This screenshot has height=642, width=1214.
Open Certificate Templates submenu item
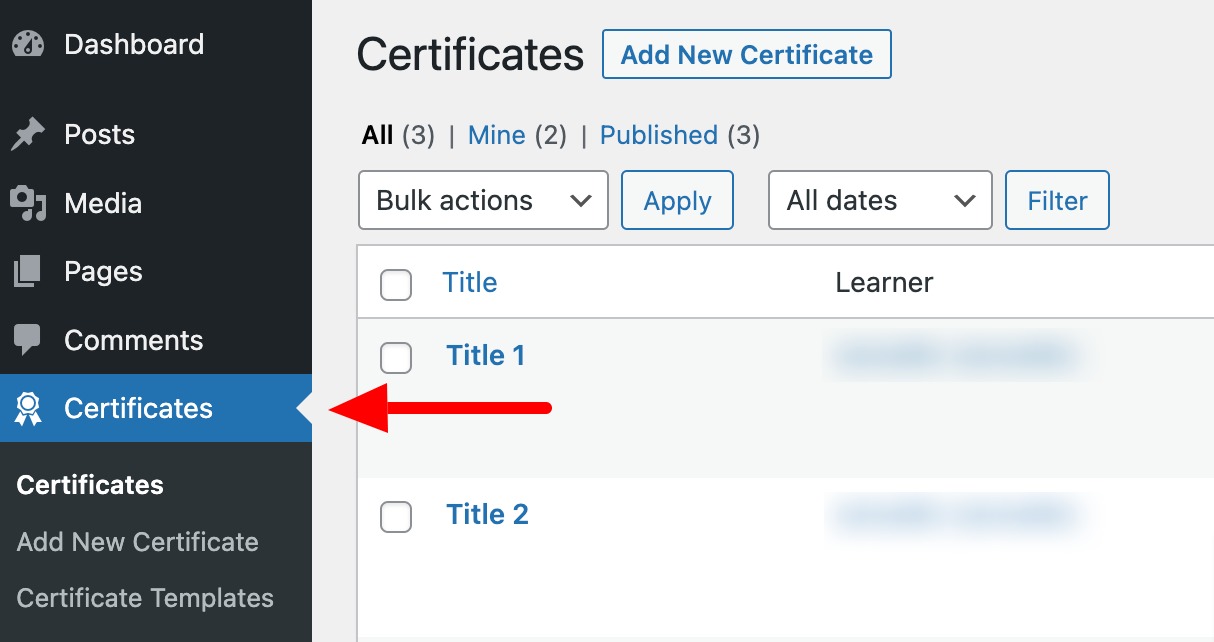click(x=145, y=598)
